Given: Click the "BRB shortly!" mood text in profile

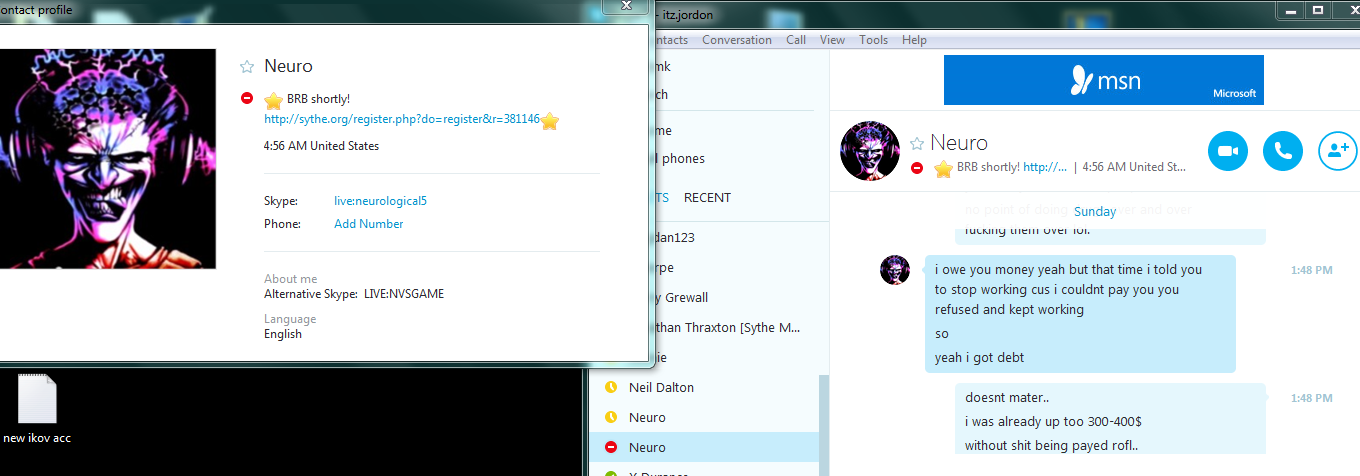Looking at the screenshot, I should pos(318,99).
